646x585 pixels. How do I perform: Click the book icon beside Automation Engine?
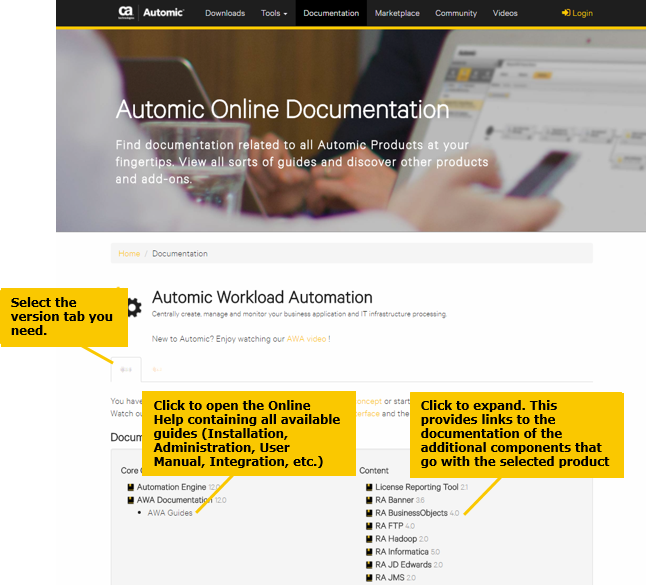[130, 487]
